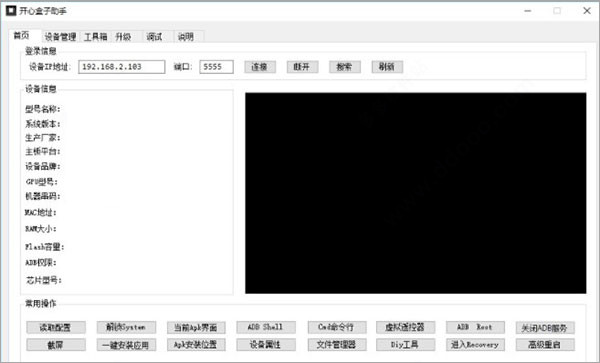Click the 生产厂家 label
The width and height of the screenshot is (600, 363).
[x=43, y=137]
